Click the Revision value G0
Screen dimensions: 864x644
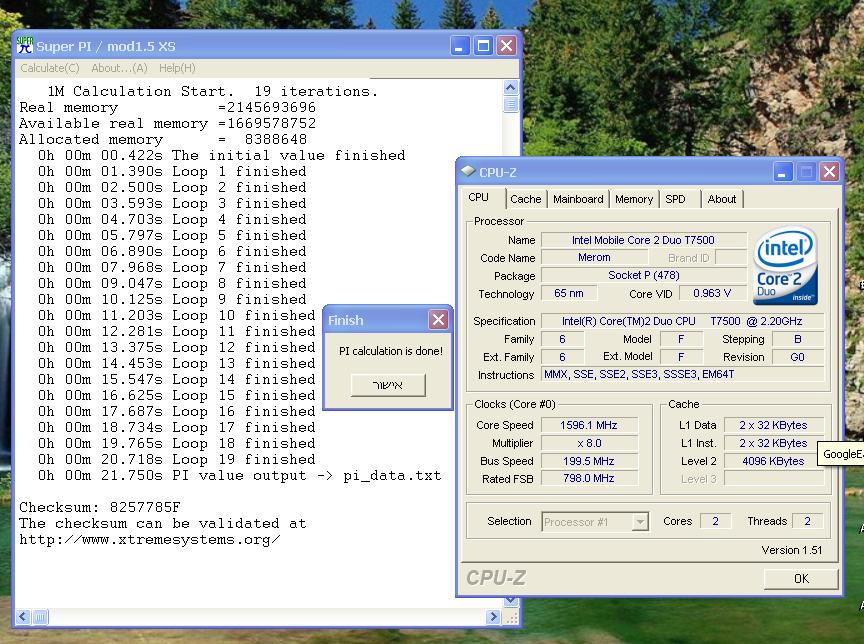[797, 357]
